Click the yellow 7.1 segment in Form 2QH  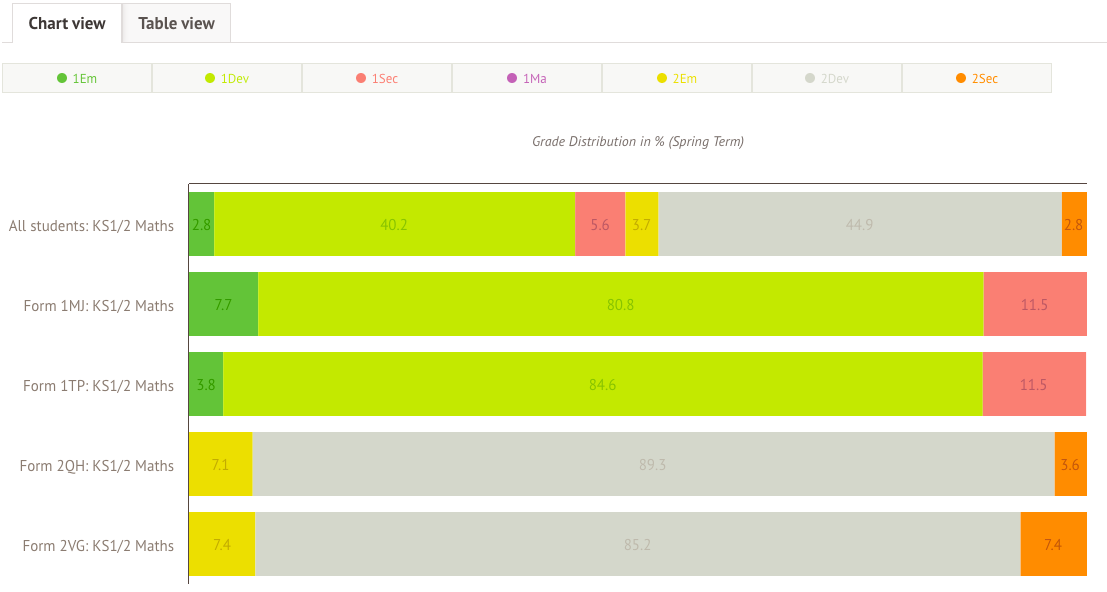(220, 464)
